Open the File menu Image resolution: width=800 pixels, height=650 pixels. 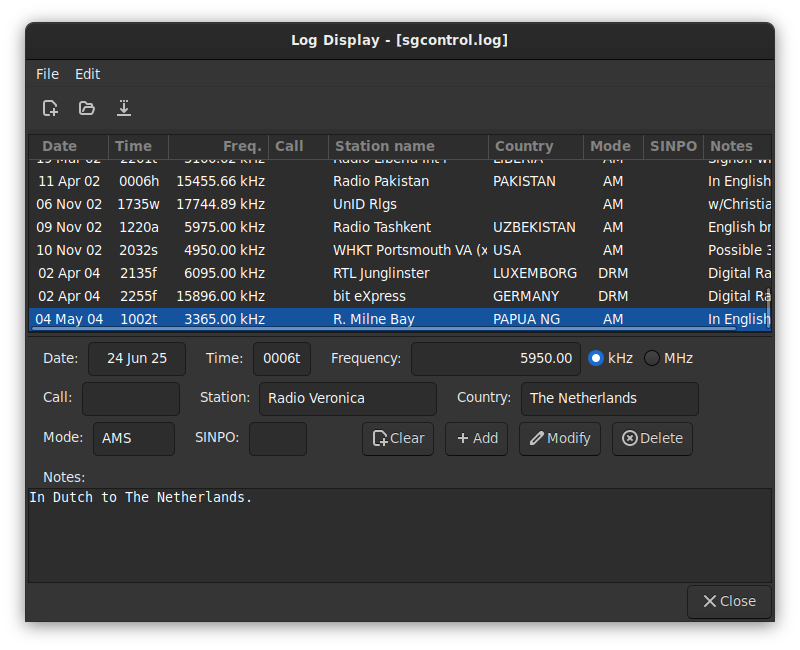coord(47,74)
